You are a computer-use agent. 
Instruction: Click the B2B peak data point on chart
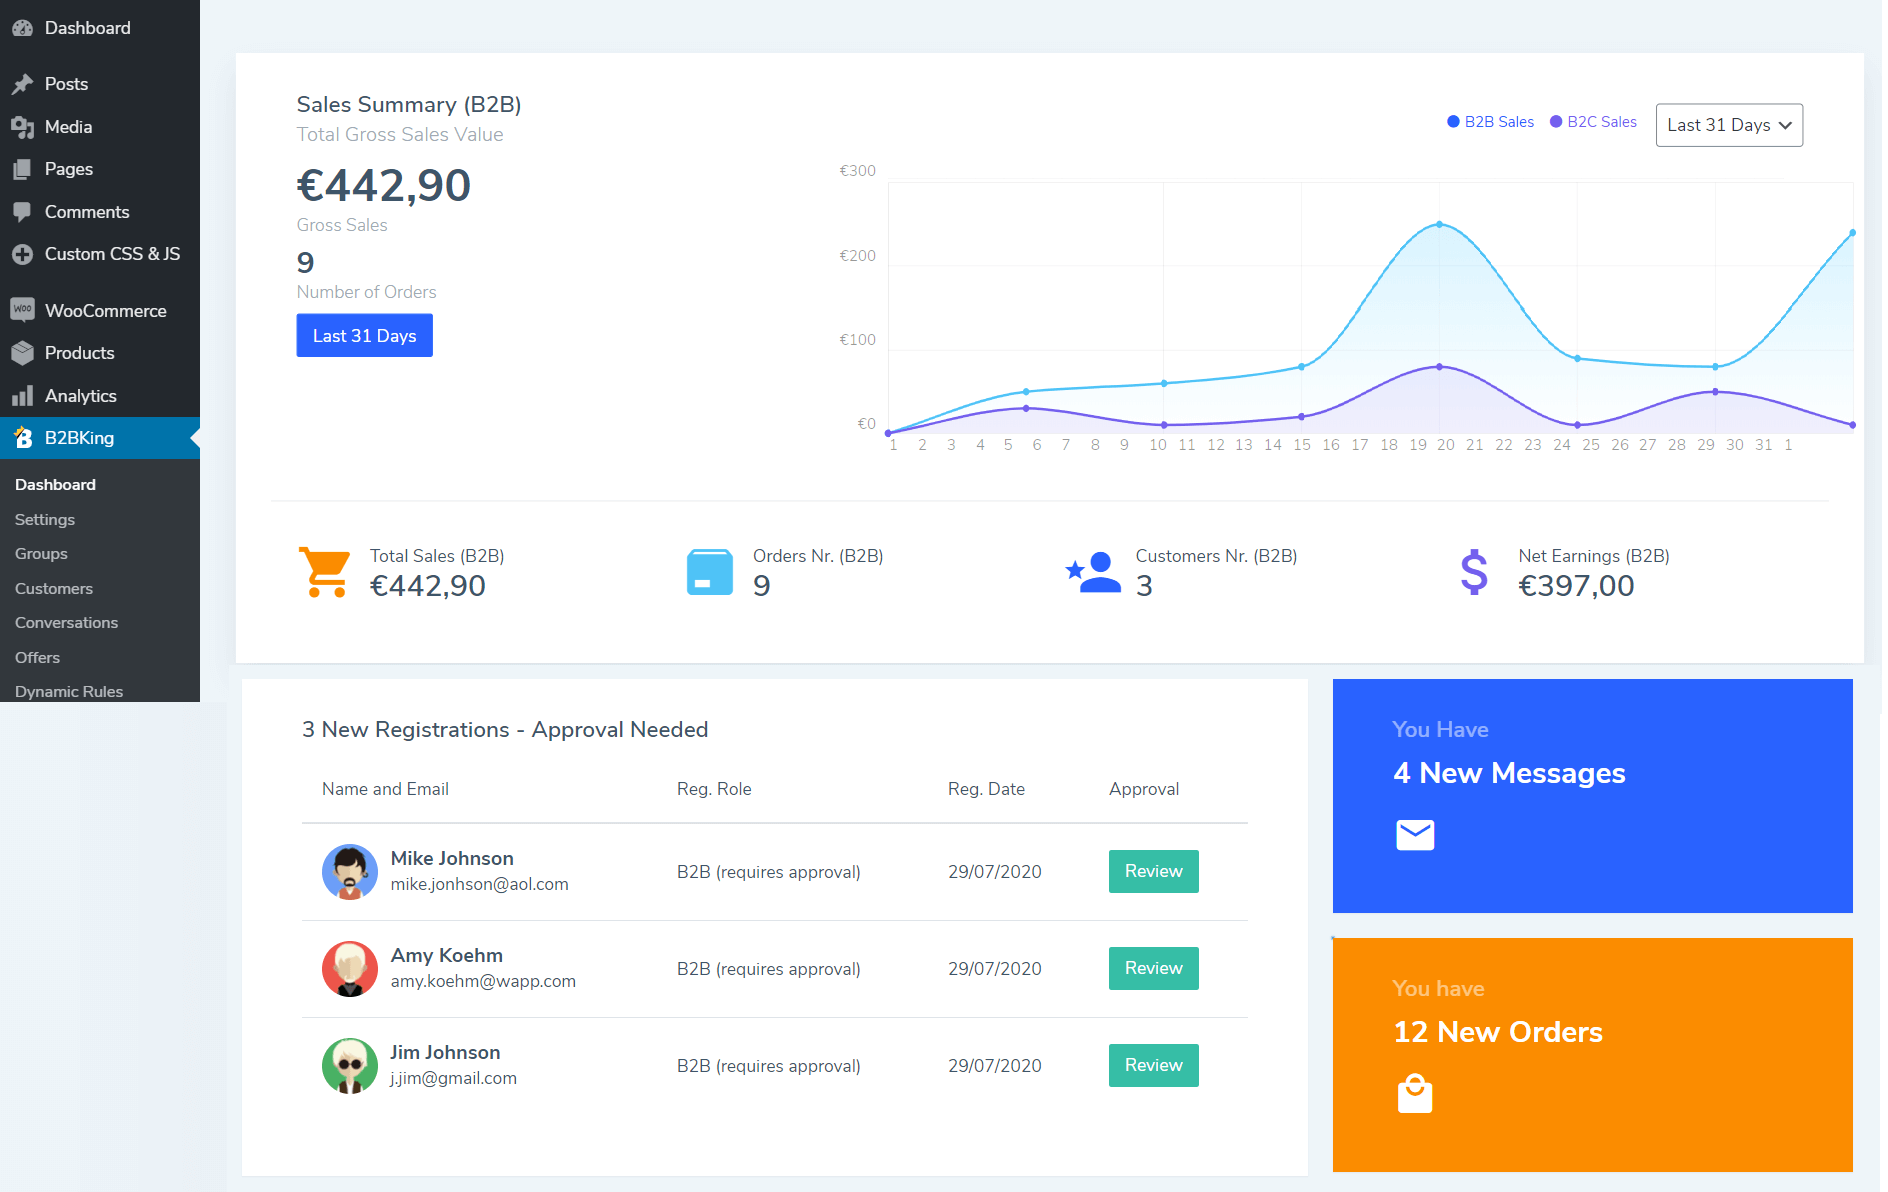pyautogui.click(x=1439, y=224)
